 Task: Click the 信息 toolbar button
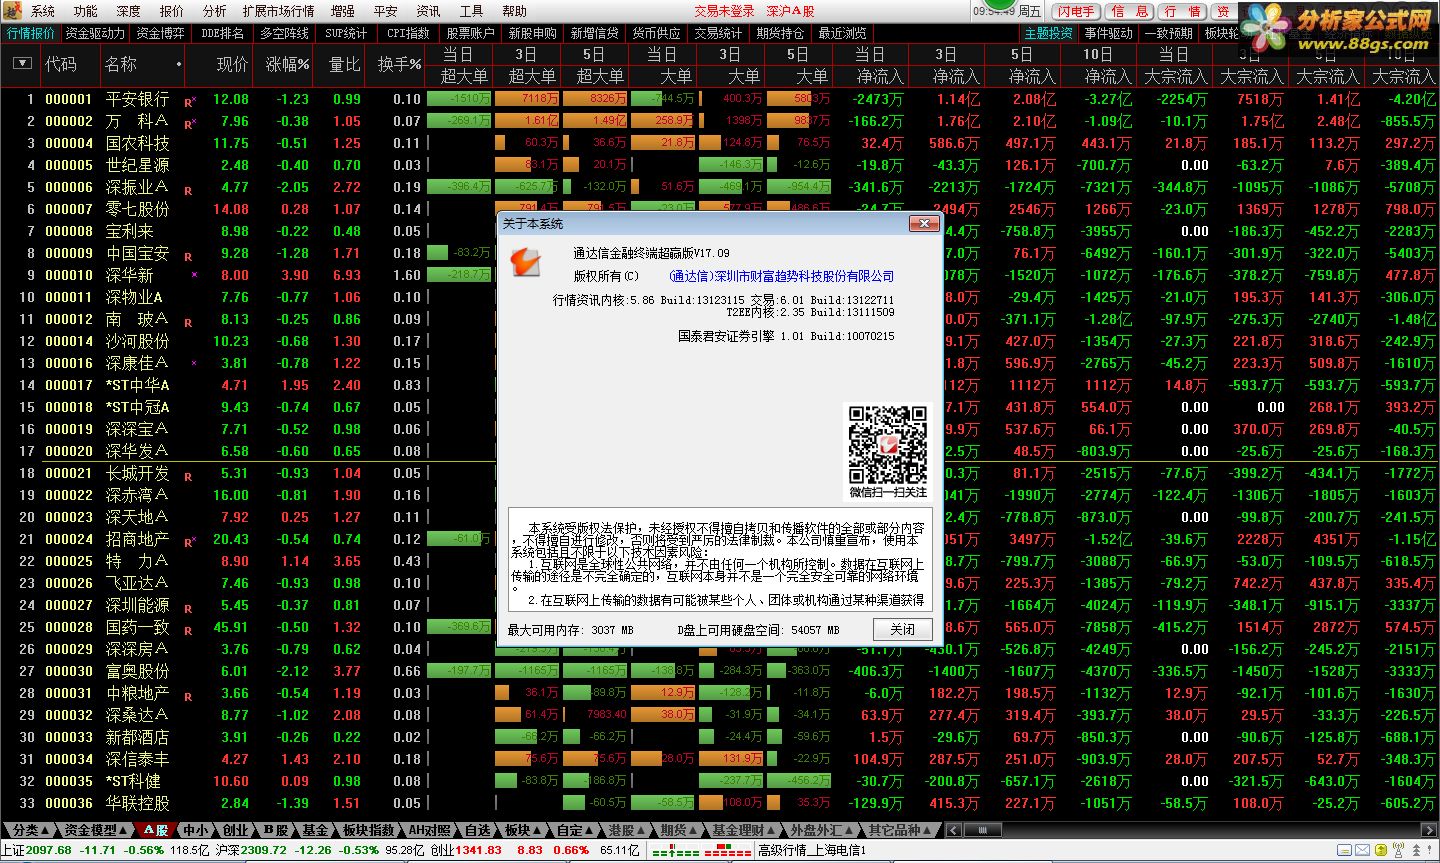(x=1130, y=12)
